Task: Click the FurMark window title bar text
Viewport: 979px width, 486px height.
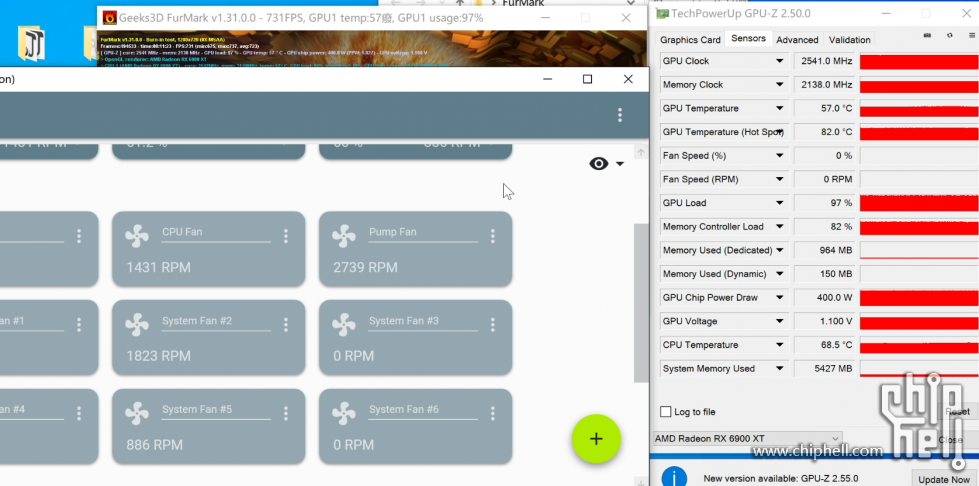Action: [x=301, y=18]
